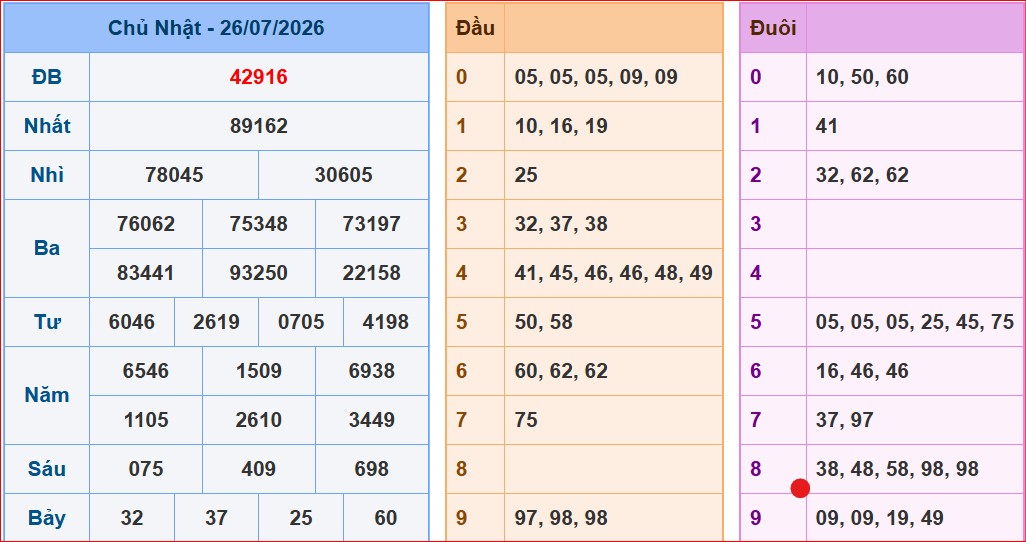Select Bảy prize cell 32
1026x542 pixels.
tap(132, 518)
